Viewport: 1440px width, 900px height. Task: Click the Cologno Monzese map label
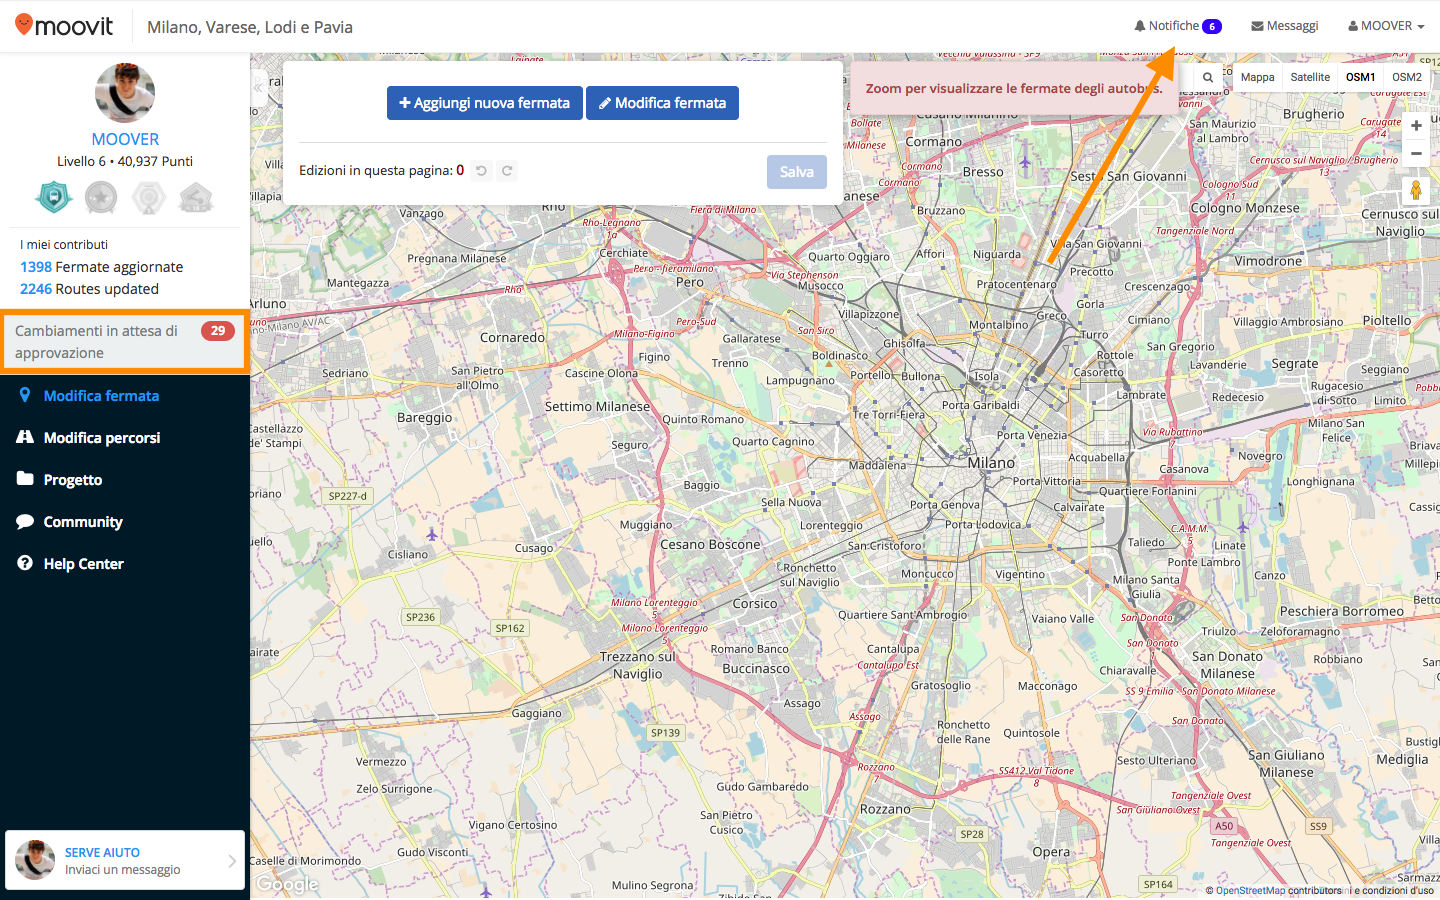pyautogui.click(x=1245, y=208)
